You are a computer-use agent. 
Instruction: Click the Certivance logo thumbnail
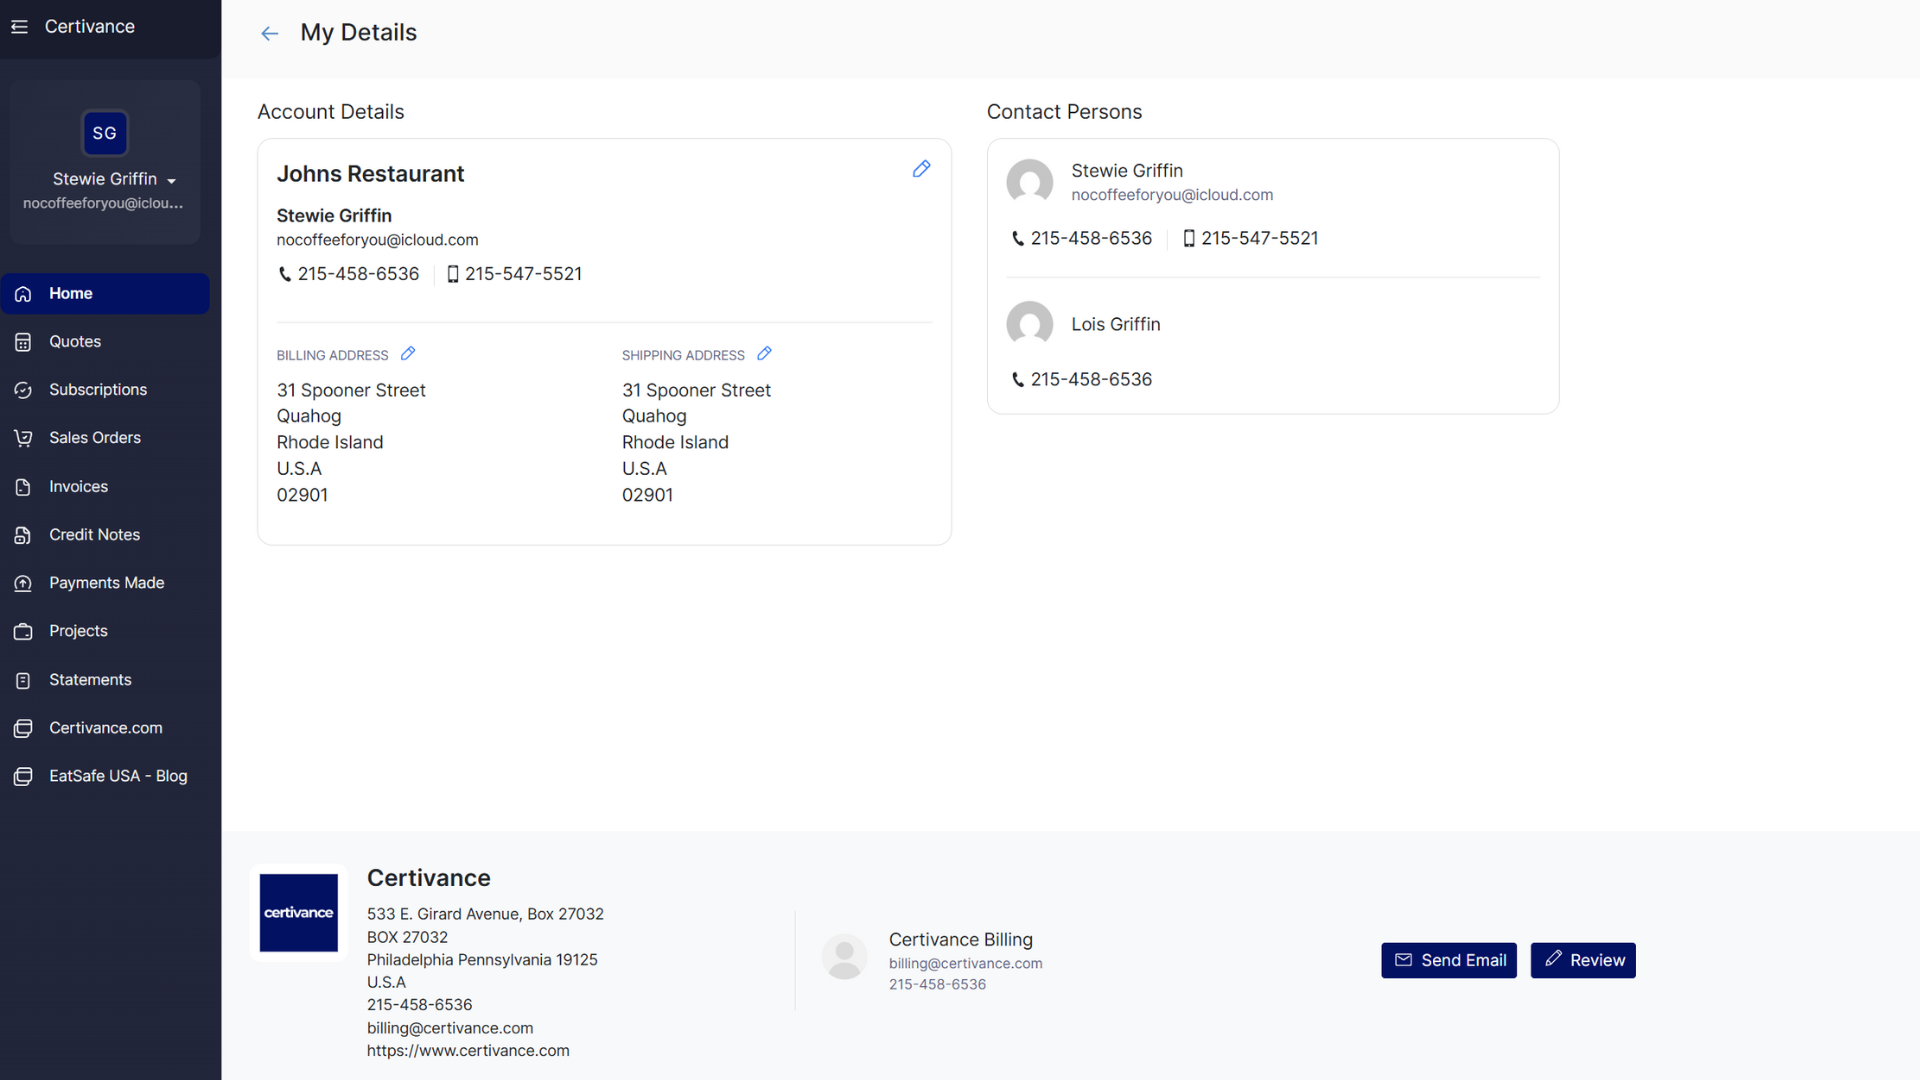298,913
